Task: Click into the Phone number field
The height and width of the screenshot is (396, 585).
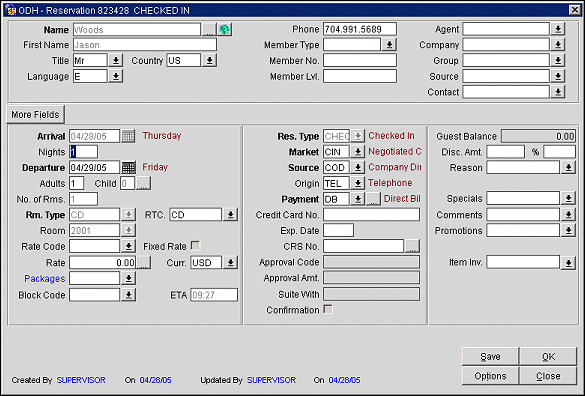Action: click(360, 29)
